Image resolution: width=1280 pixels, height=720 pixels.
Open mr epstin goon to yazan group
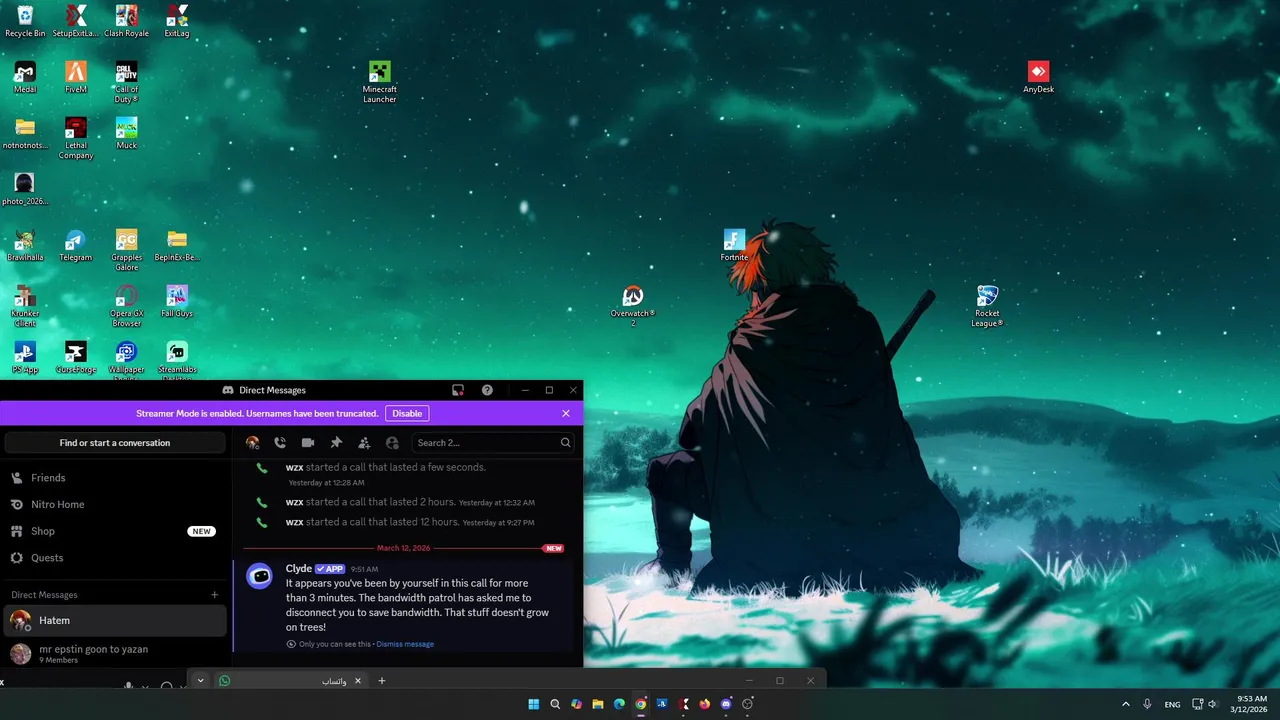pyautogui.click(x=114, y=654)
